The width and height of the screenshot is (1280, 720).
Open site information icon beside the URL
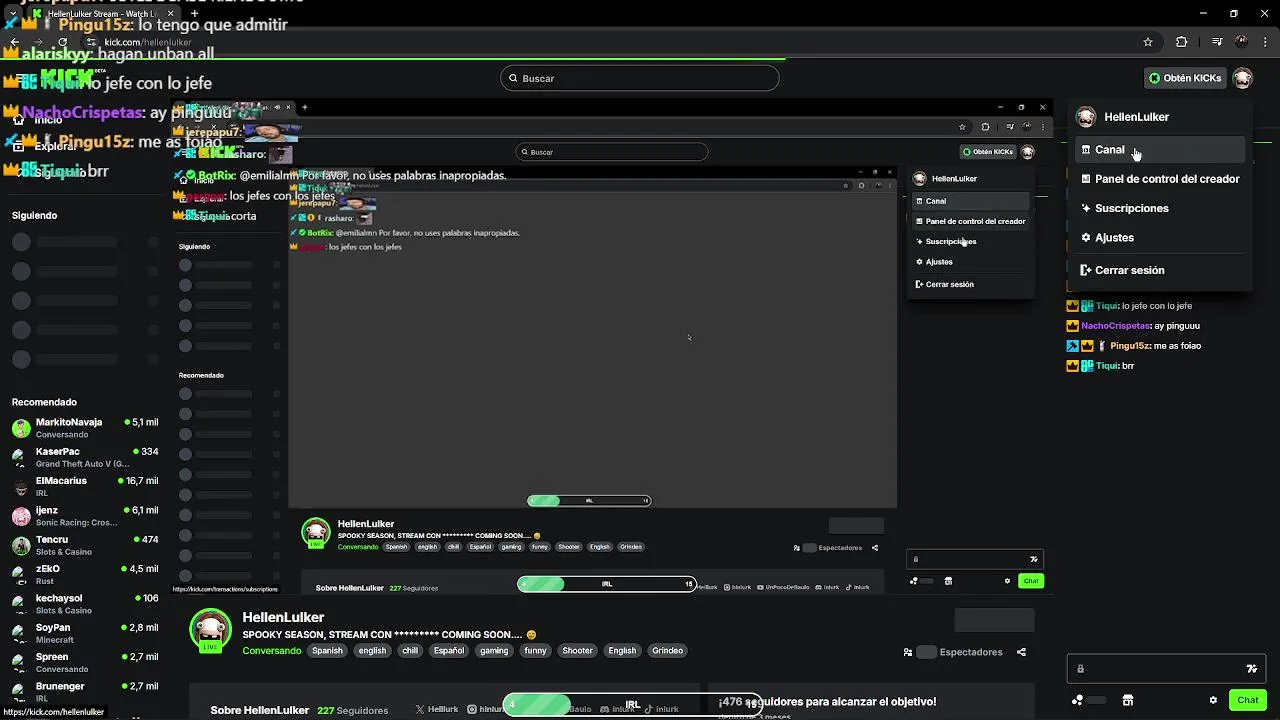(92, 42)
